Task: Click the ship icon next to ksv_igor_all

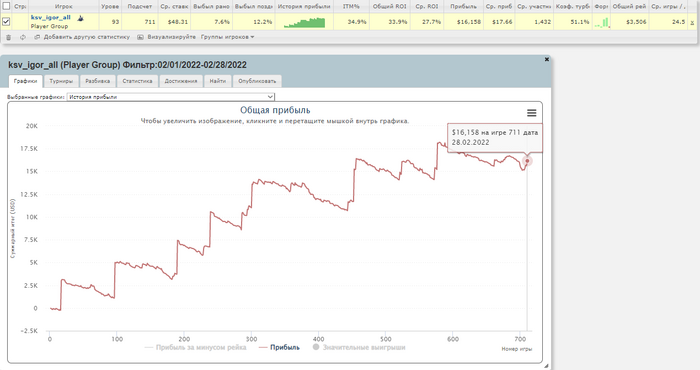Action: click(x=80, y=18)
